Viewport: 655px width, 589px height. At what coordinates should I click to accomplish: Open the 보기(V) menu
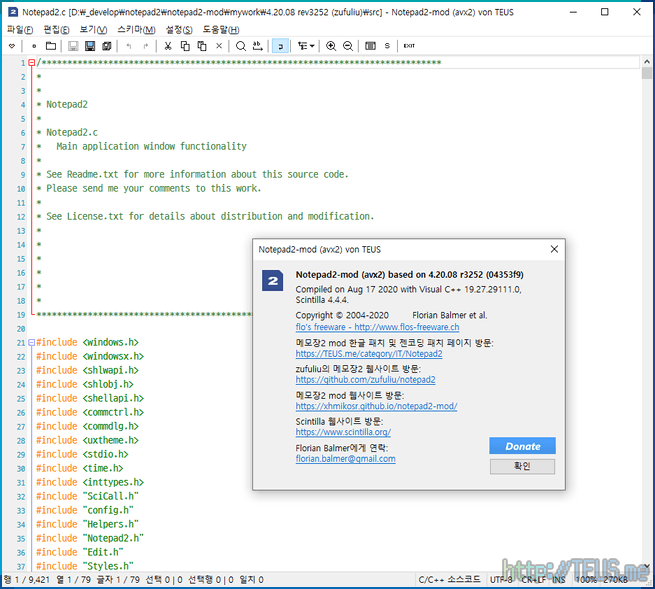click(x=93, y=30)
